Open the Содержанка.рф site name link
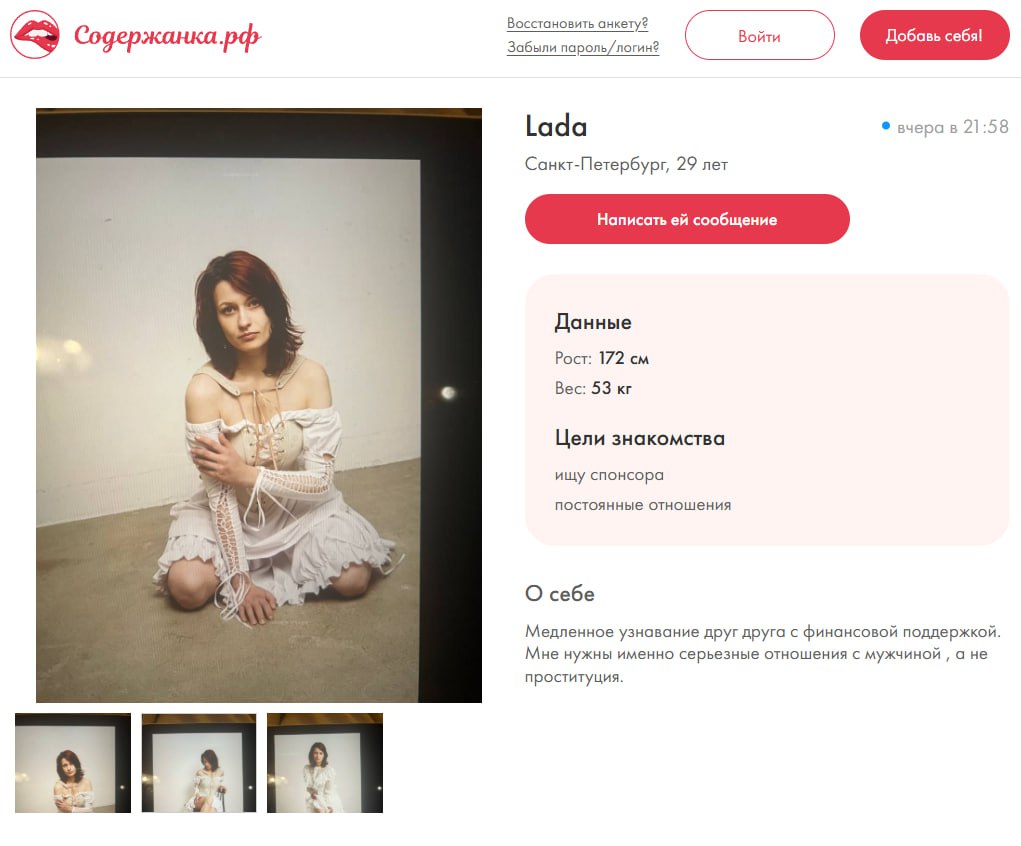 (167, 37)
